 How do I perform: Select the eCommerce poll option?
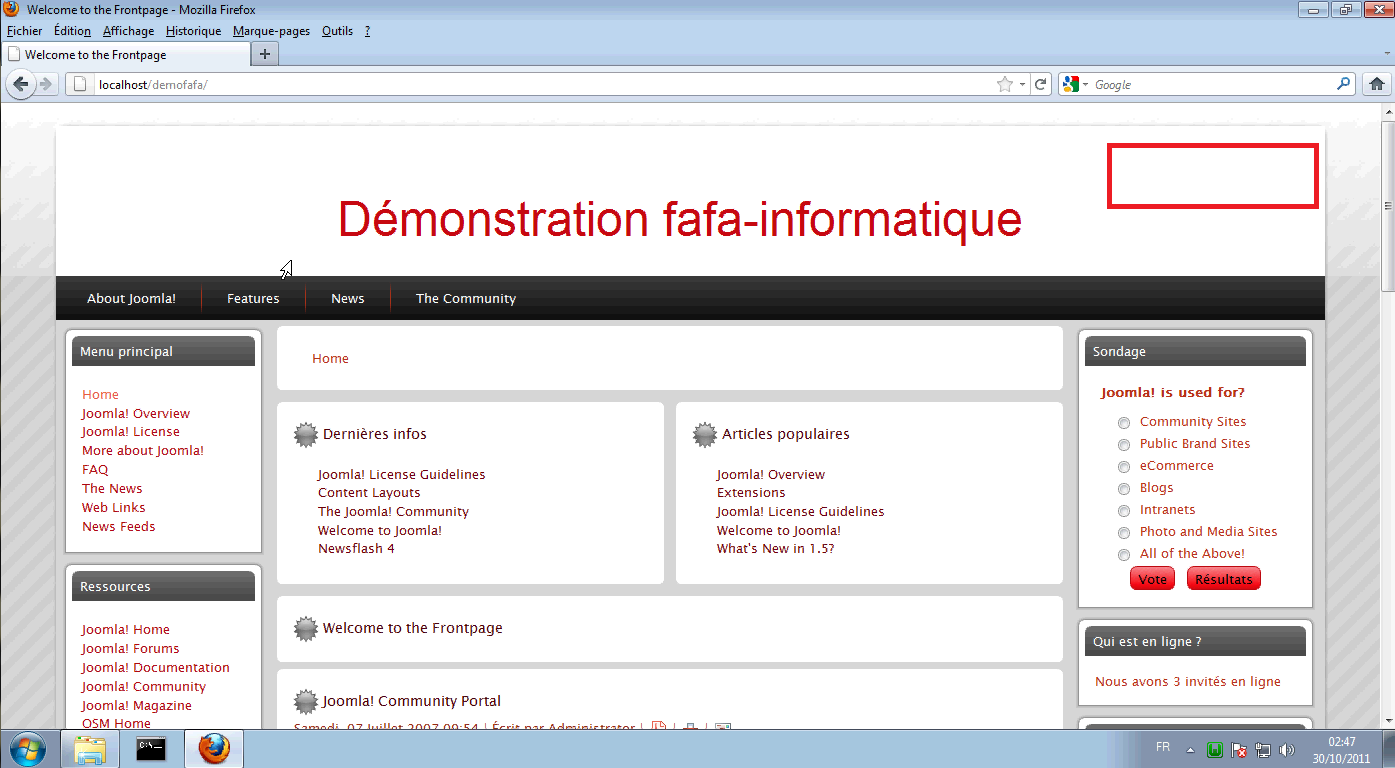click(1124, 467)
